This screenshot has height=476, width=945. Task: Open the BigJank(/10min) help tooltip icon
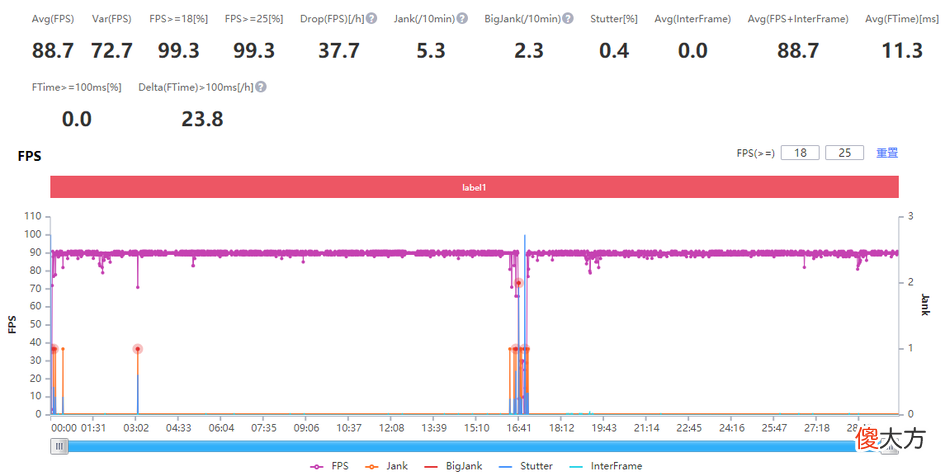pyautogui.click(x=568, y=19)
